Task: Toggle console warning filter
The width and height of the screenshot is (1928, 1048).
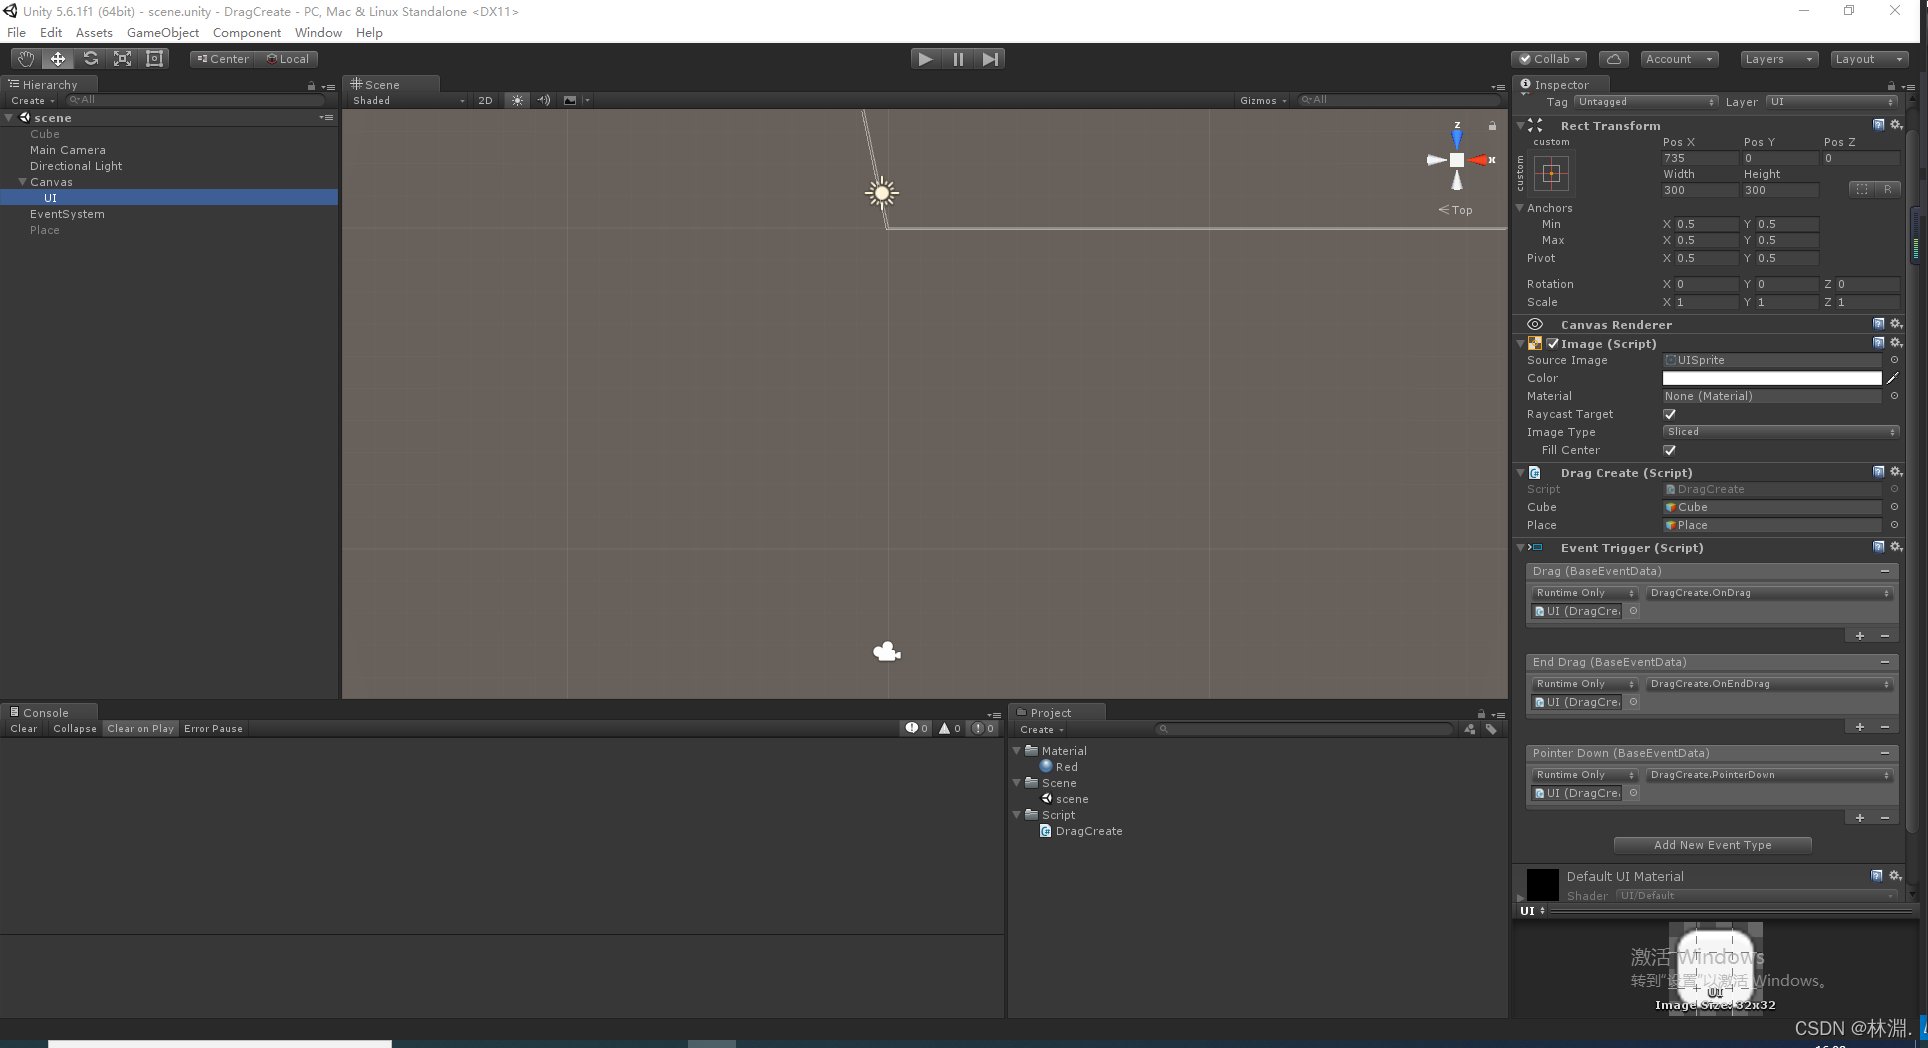Action: 949,728
